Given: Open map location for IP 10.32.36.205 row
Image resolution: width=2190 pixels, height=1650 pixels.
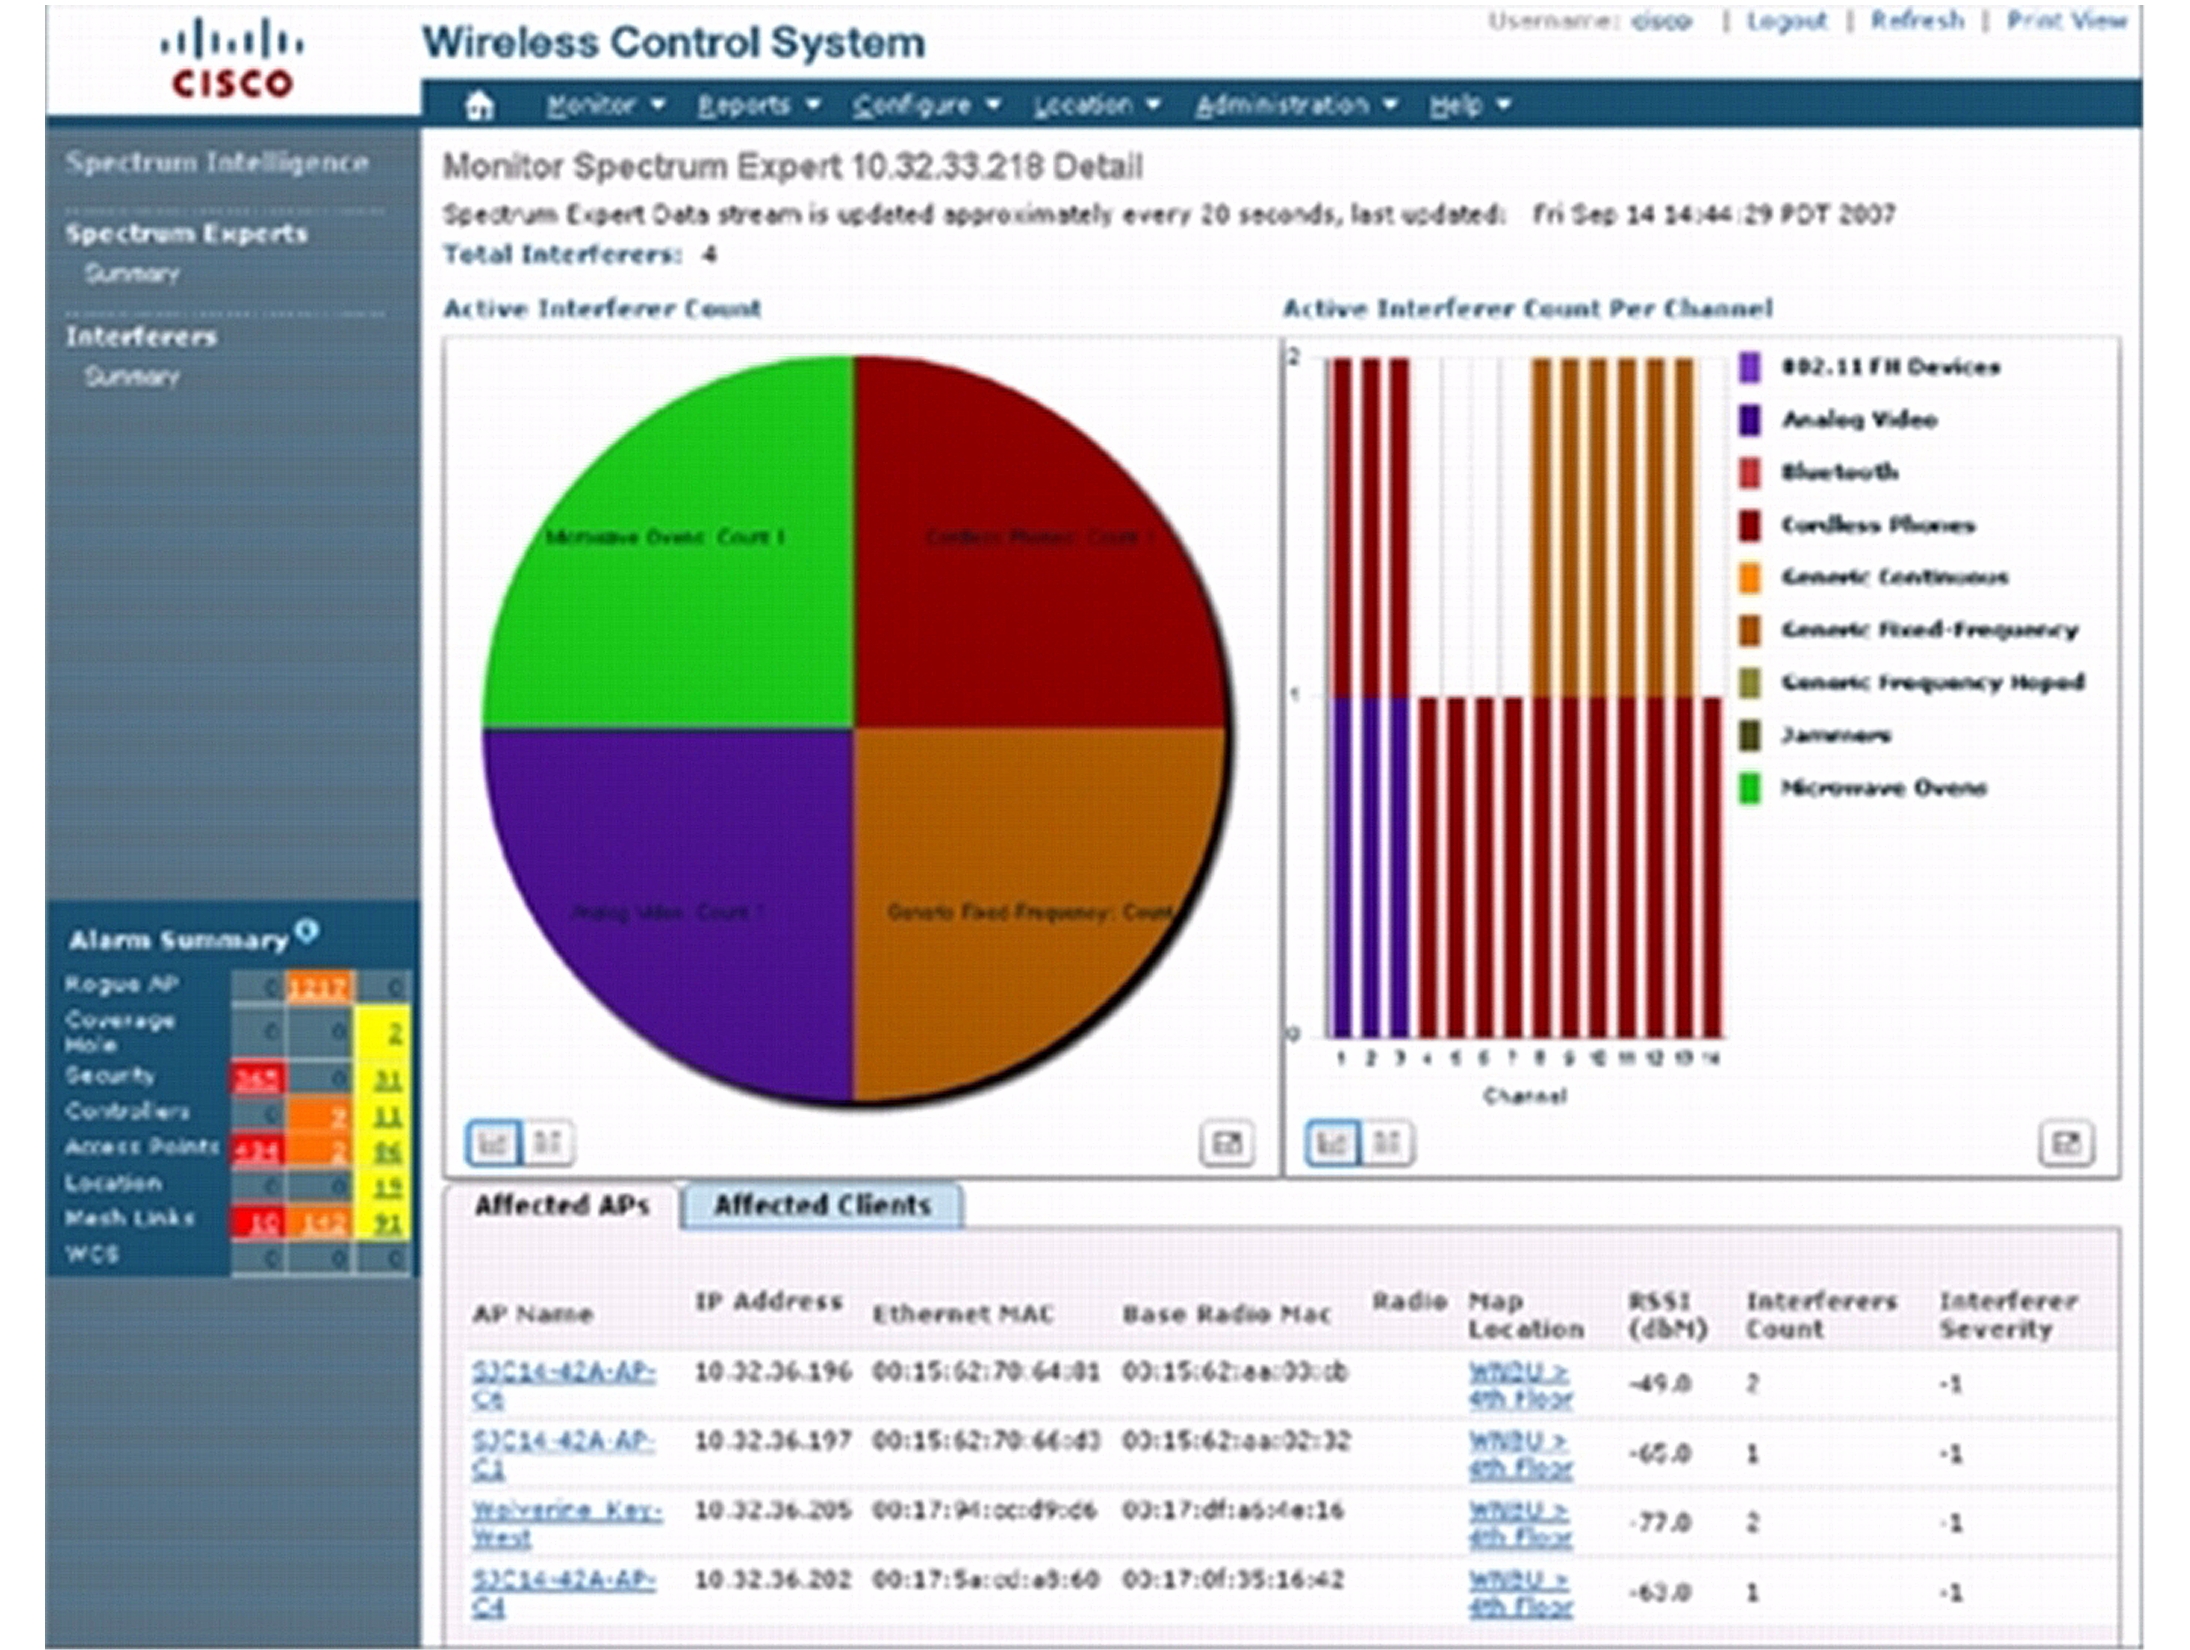Looking at the screenshot, I should click(x=1520, y=1524).
